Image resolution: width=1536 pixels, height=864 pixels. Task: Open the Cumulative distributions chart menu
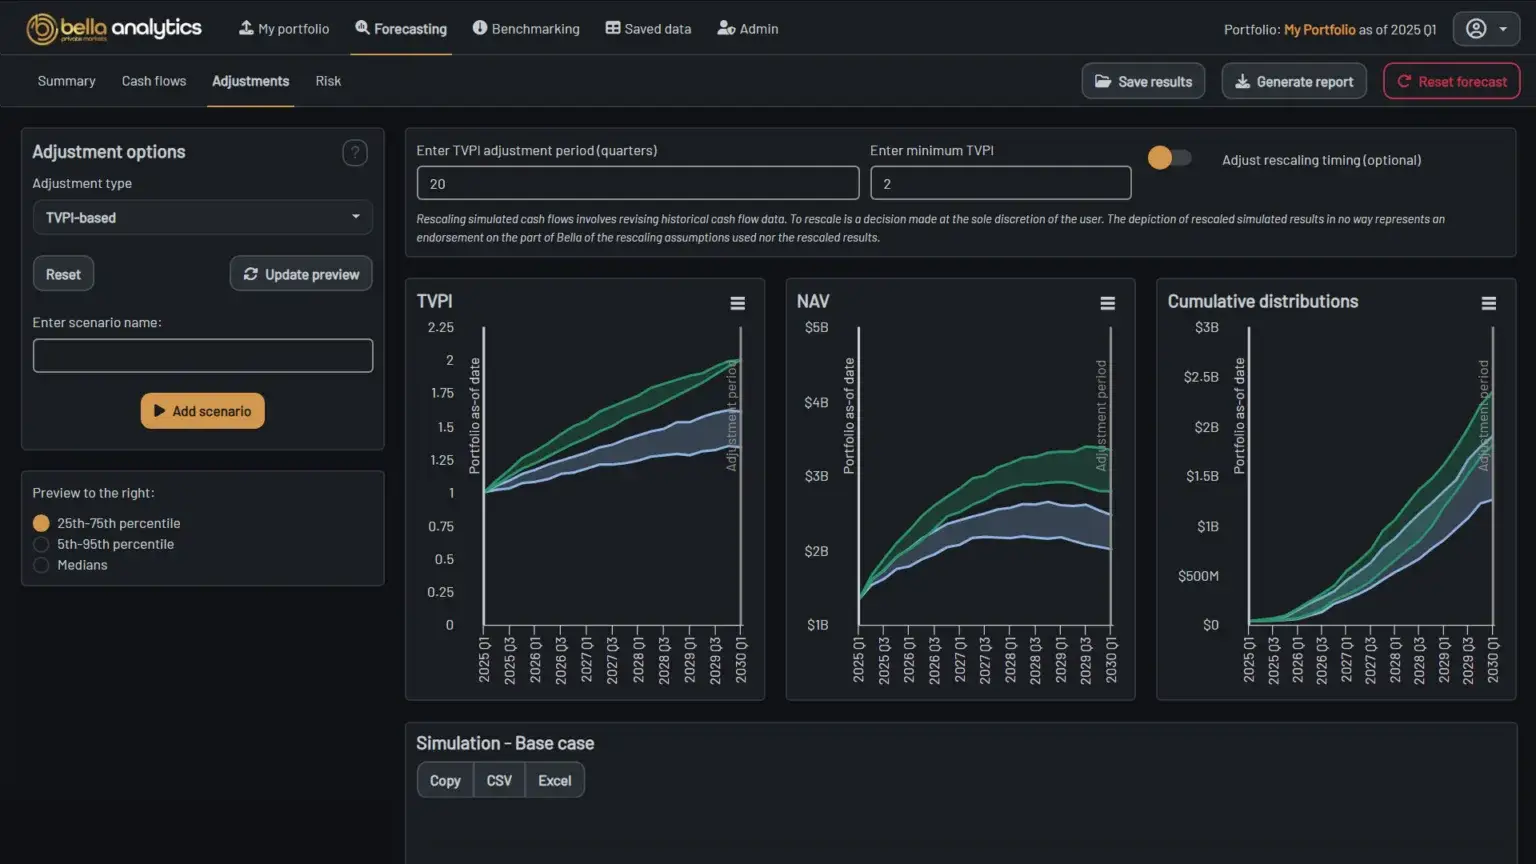point(1488,303)
